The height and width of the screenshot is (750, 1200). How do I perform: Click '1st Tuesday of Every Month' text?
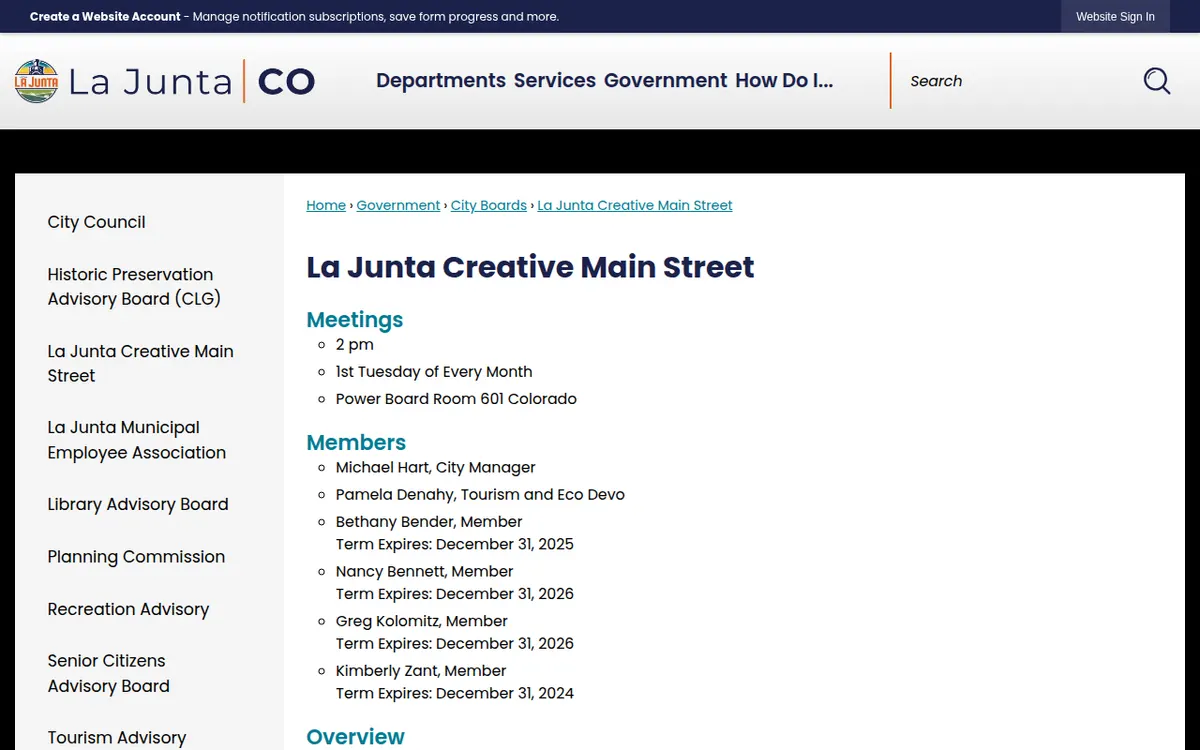pos(434,372)
